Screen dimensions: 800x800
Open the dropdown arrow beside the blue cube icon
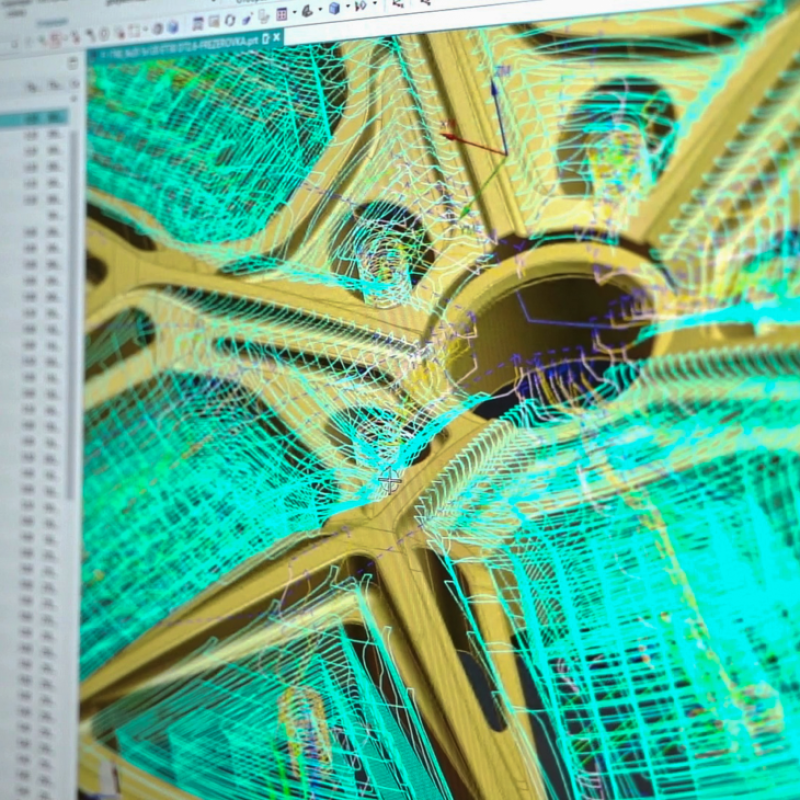pyautogui.click(x=346, y=8)
